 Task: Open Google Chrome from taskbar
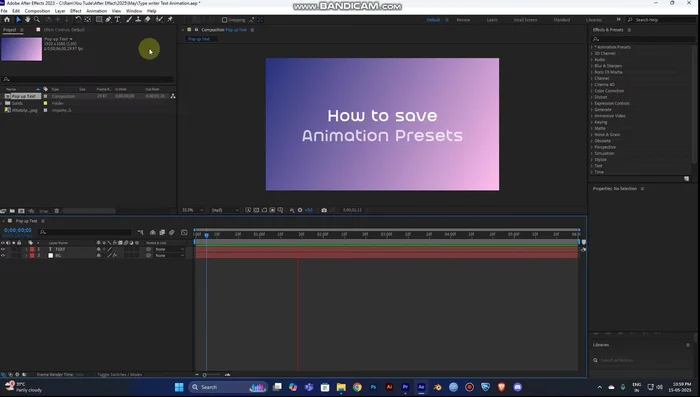point(357,387)
